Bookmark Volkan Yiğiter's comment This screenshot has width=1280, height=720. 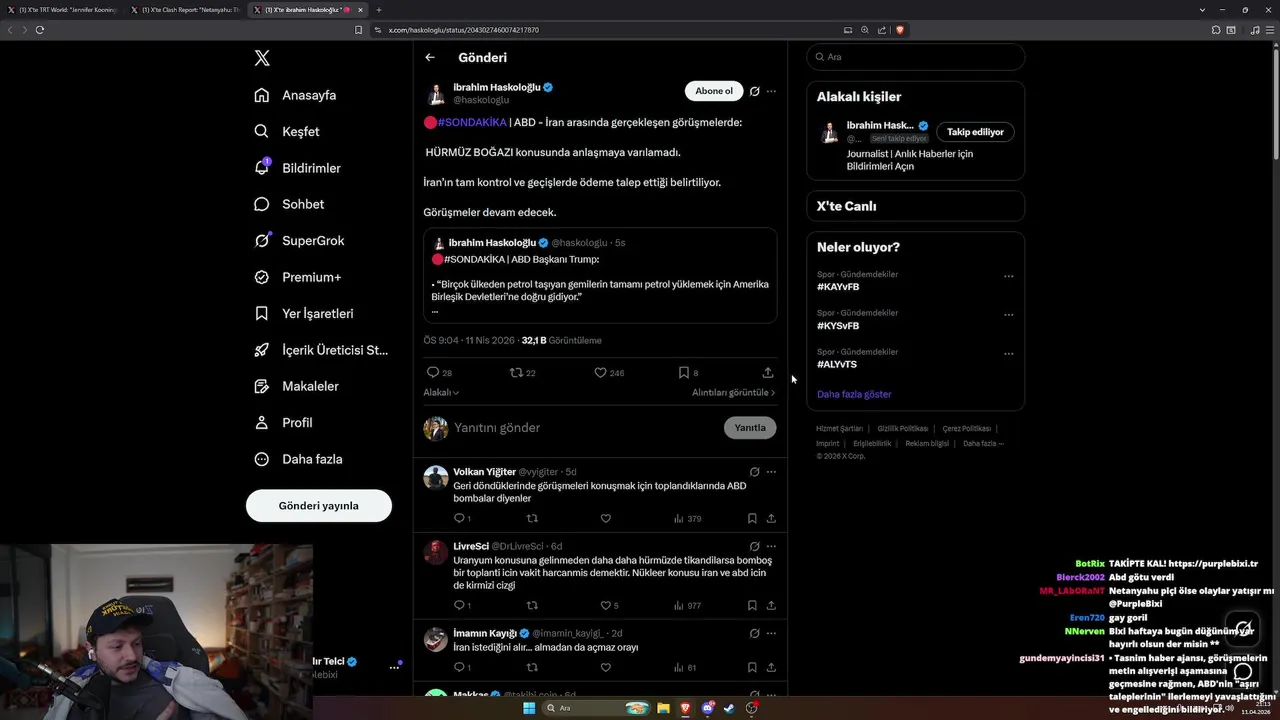pyautogui.click(x=752, y=518)
